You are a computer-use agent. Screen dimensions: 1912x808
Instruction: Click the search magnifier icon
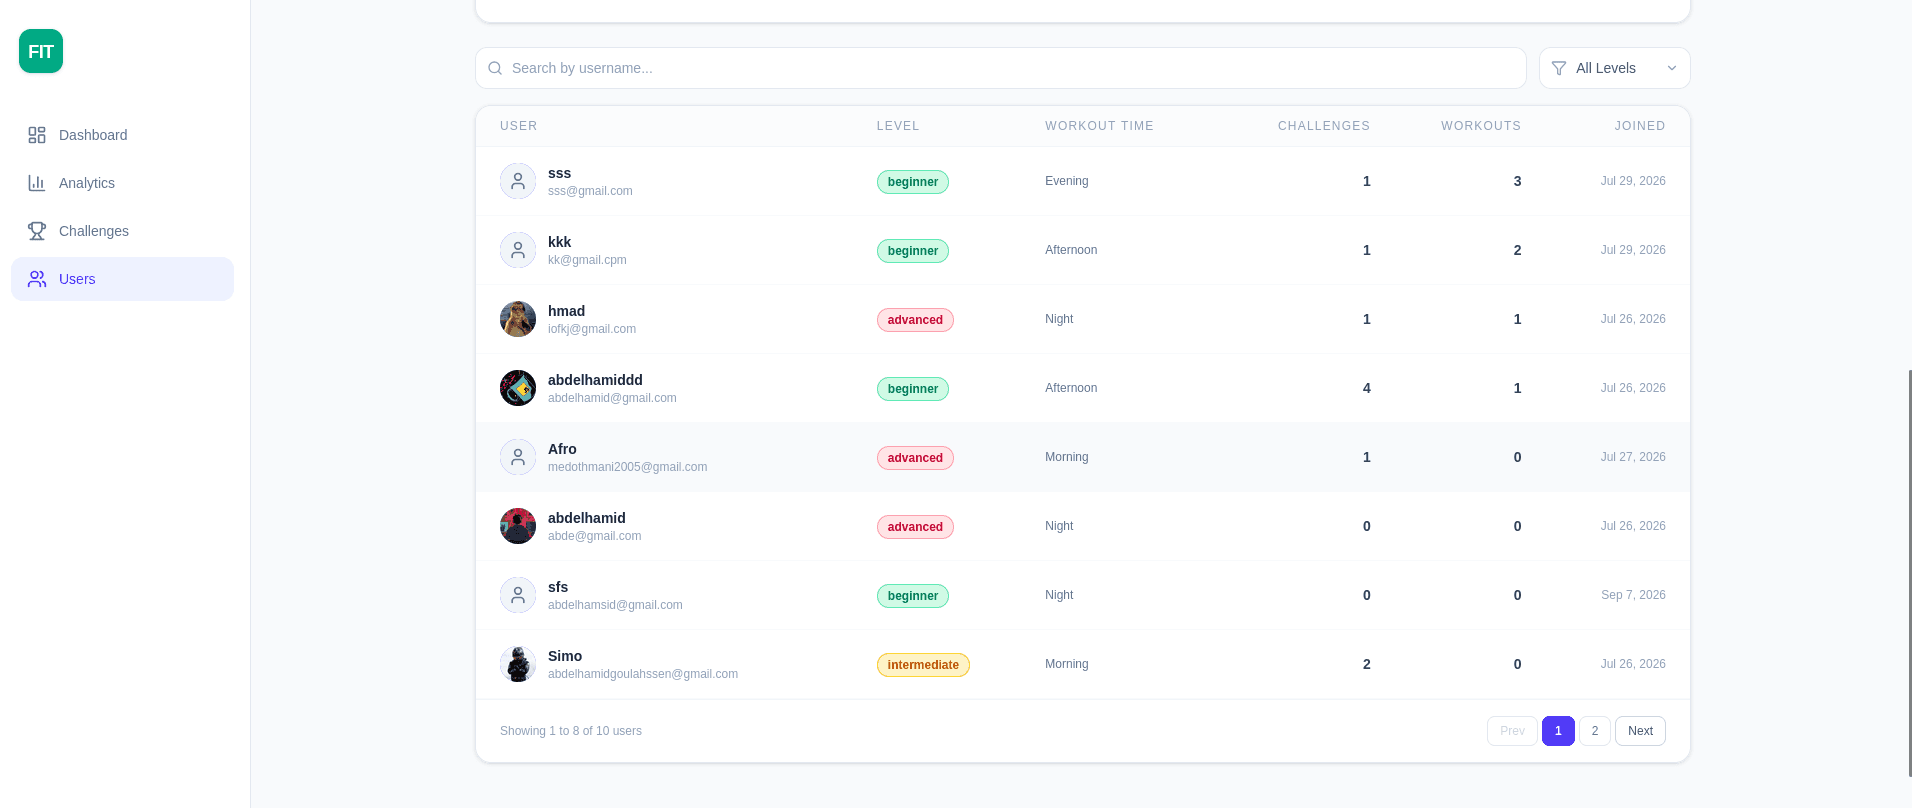pyautogui.click(x=495, y=68)
